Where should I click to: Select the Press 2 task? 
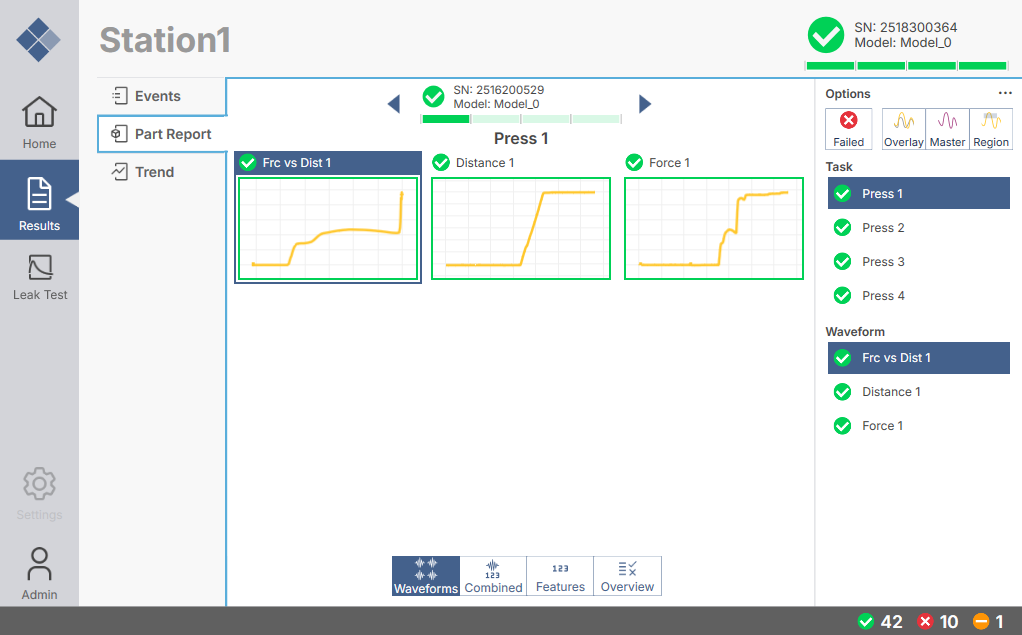point(918,228)
